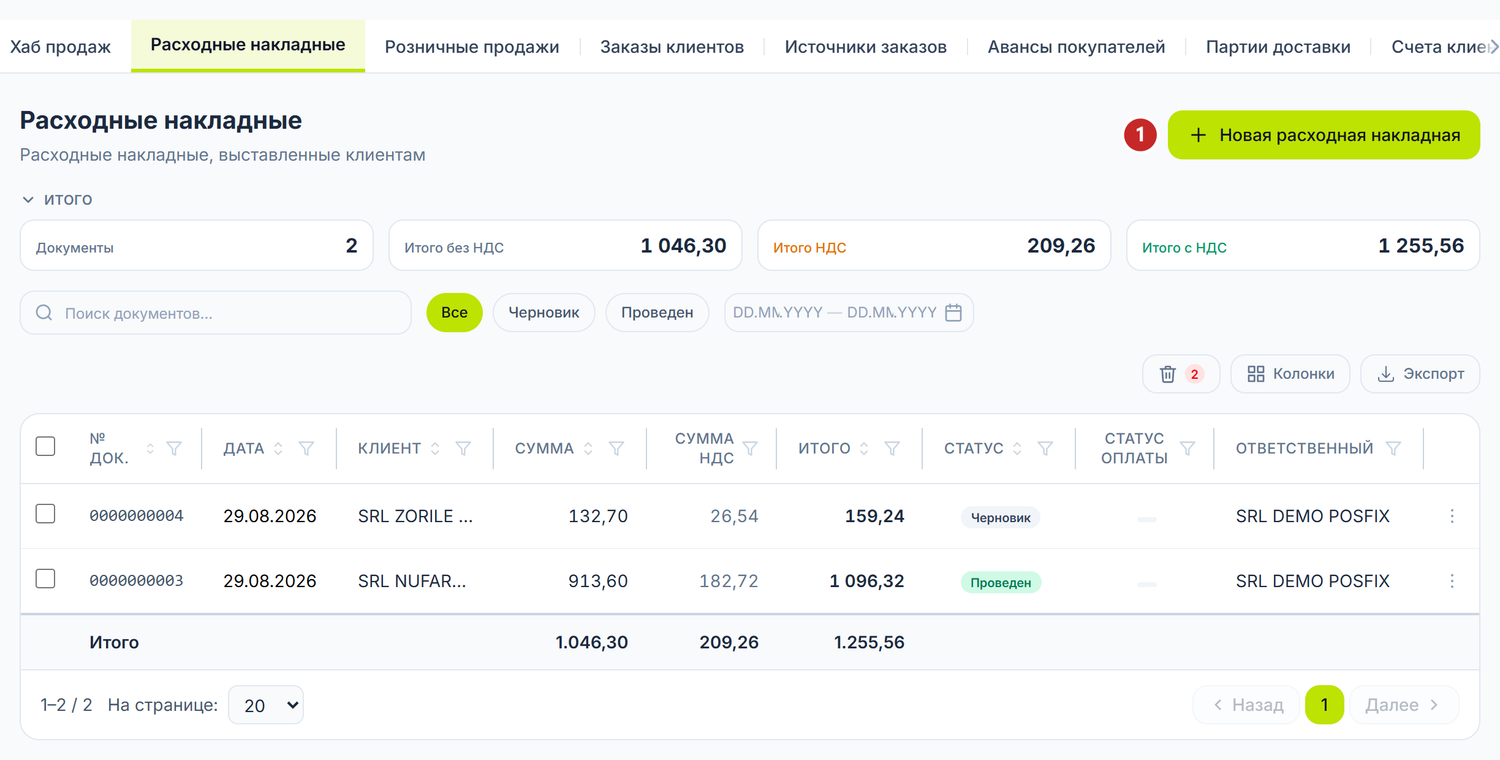Sort invoices by ДАТА
1500x760 pixels.
(279, 449)
